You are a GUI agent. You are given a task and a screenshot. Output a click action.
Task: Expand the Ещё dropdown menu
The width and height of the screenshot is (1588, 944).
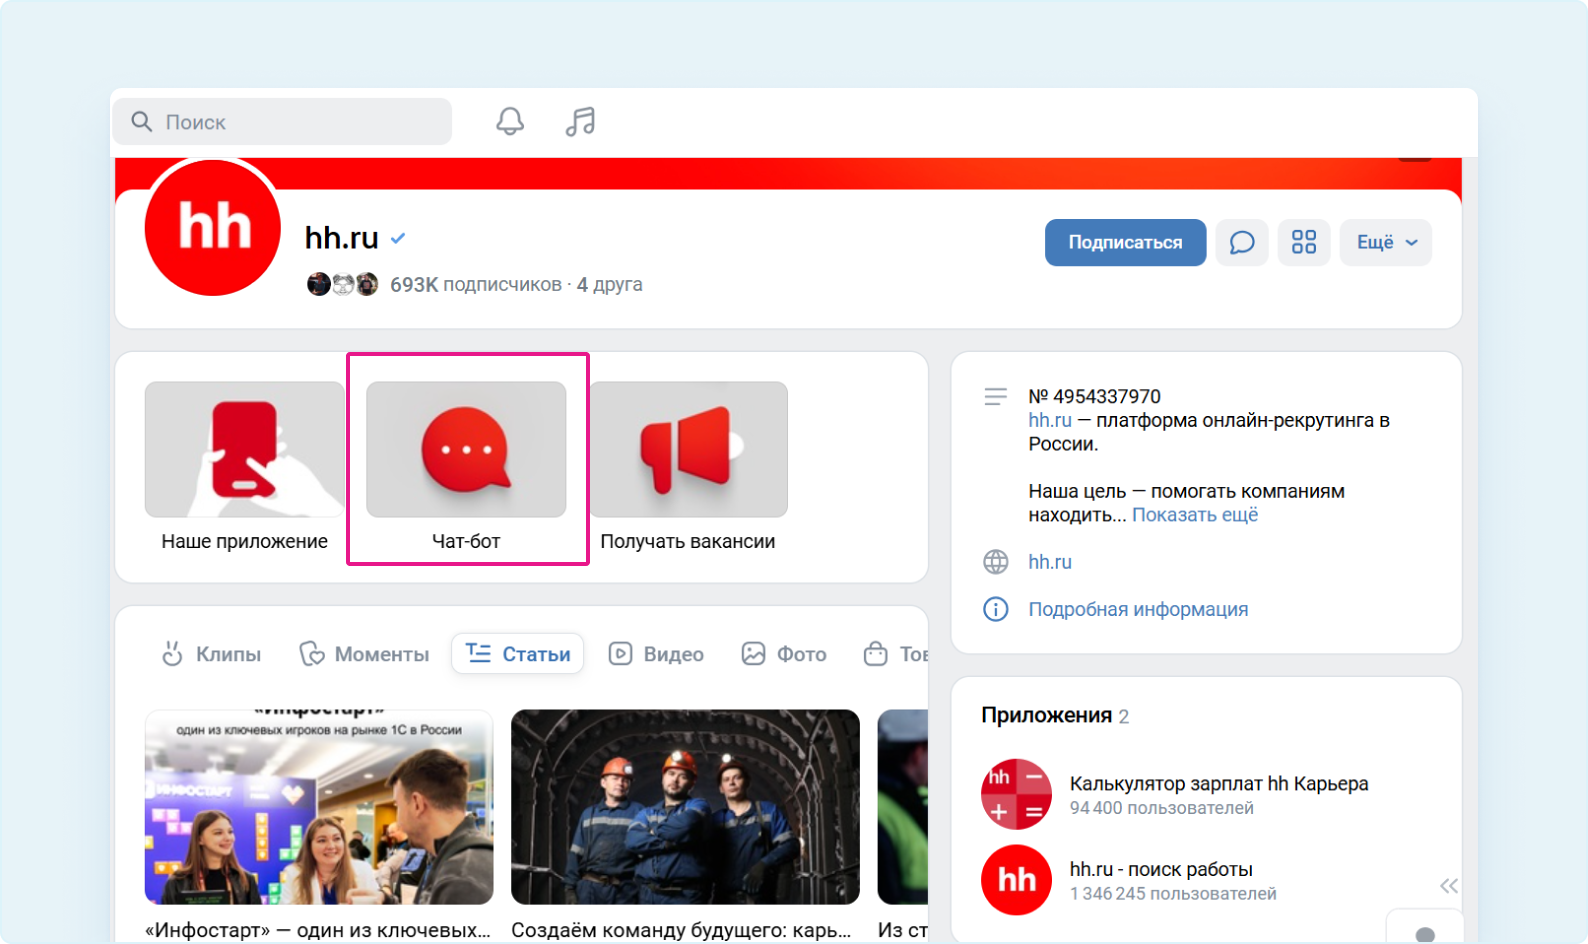point(1386,243)
